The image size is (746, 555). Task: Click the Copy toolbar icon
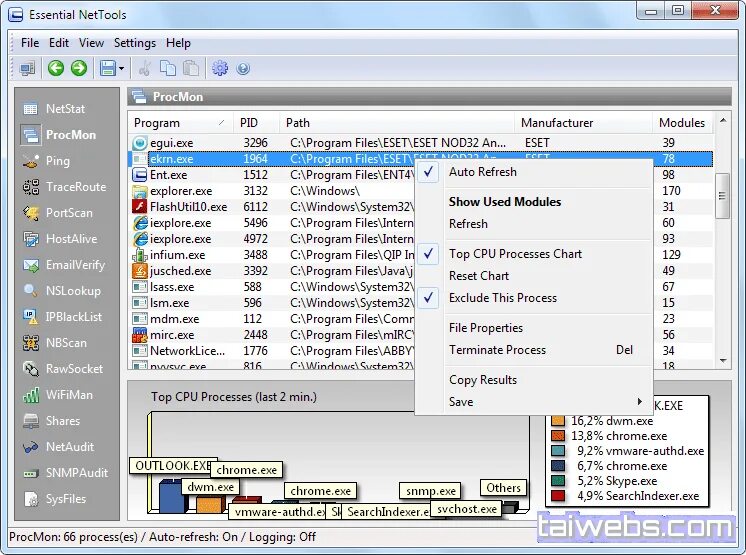tap(168, 68)
